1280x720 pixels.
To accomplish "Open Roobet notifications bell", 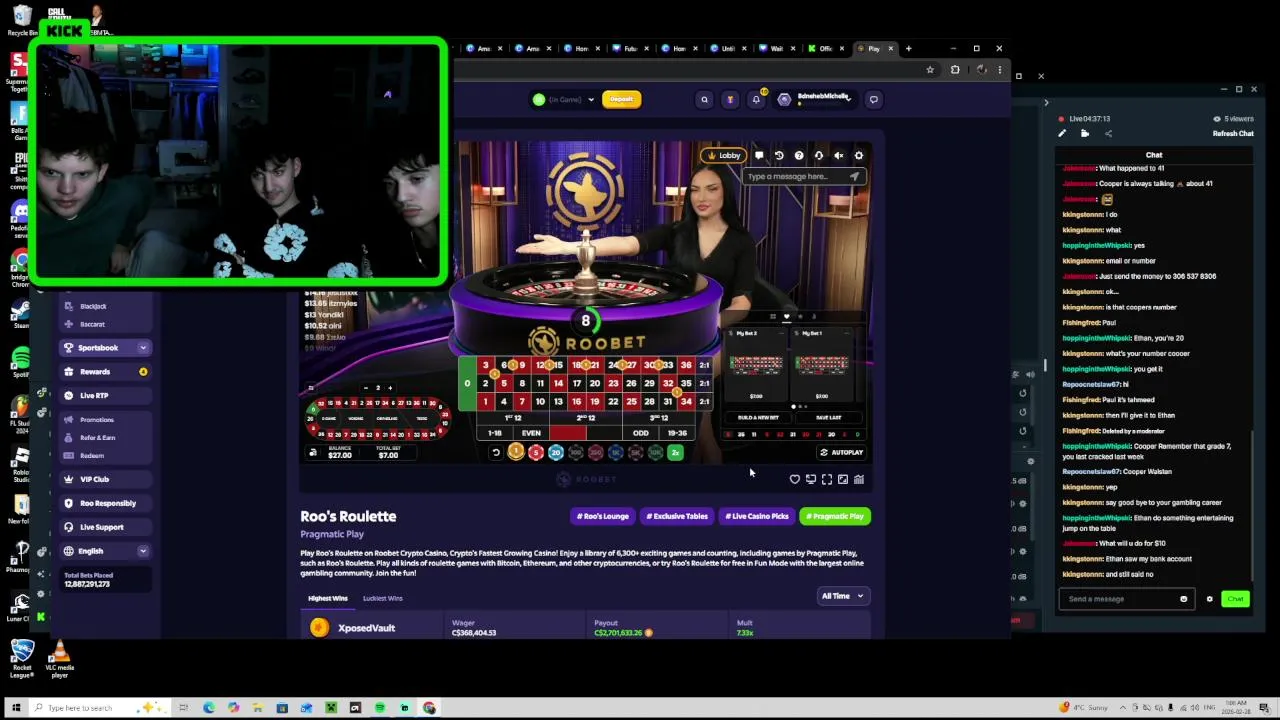I will tap(756, 99).
